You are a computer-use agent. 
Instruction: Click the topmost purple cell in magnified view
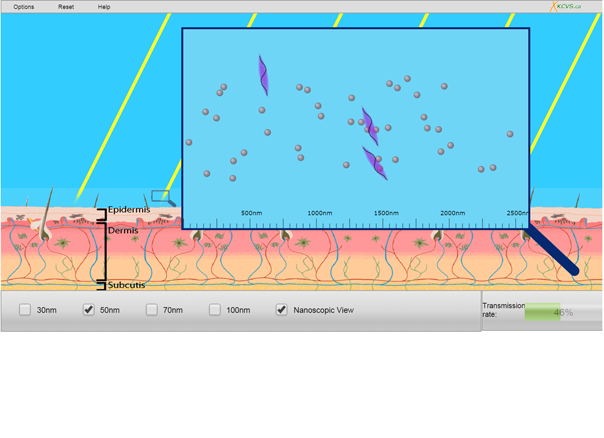tap(264, 75)
